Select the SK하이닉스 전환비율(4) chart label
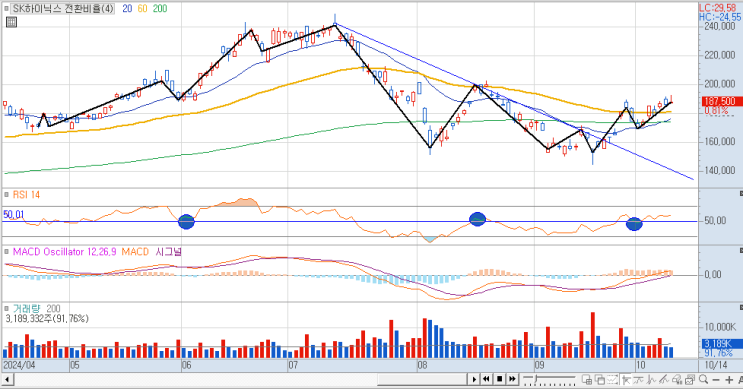The height and width of the screenshot is (389, 743). pos(63,8)
